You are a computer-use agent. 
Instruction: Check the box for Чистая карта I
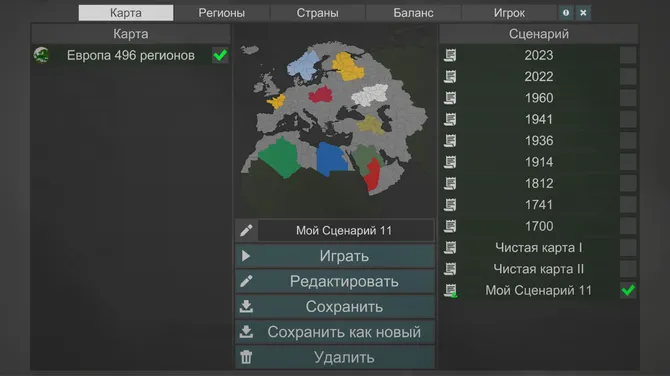(628, 247)
